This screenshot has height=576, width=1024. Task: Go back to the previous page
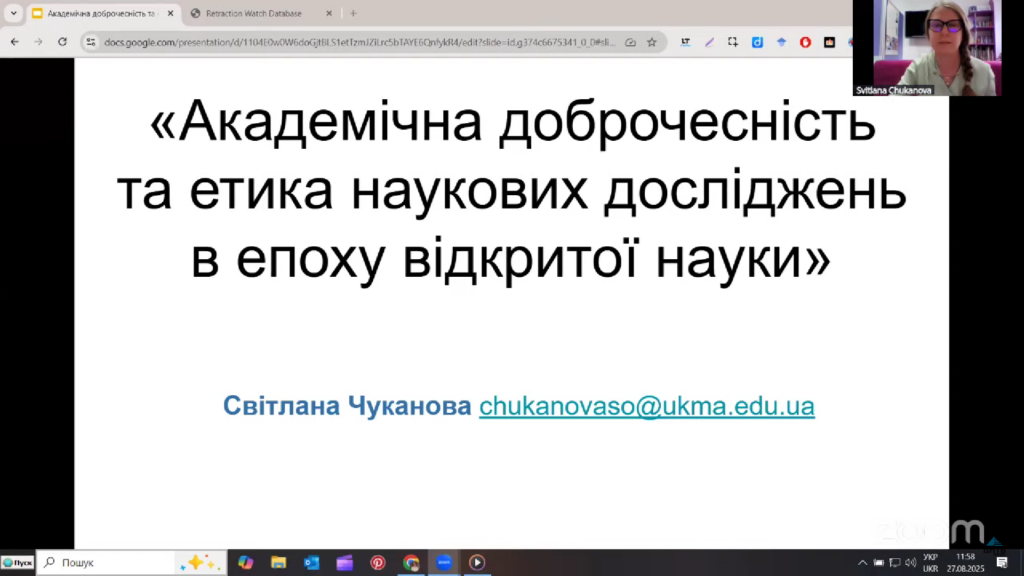[x=14, y=42]
